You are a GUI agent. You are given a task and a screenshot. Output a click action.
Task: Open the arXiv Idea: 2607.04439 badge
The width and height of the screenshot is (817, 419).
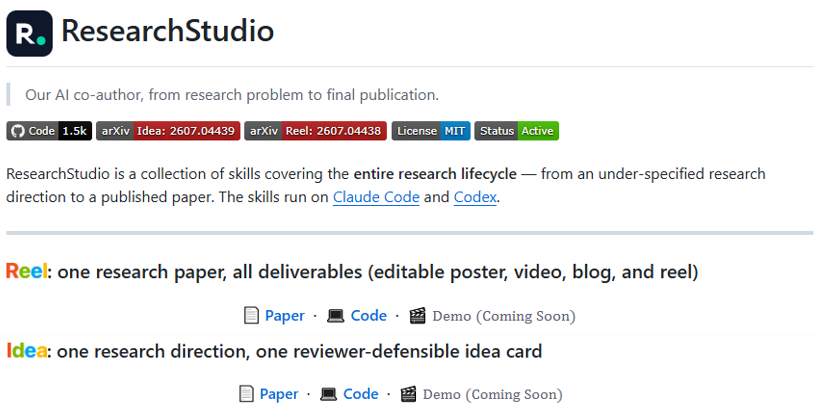[x=168, y=131]
